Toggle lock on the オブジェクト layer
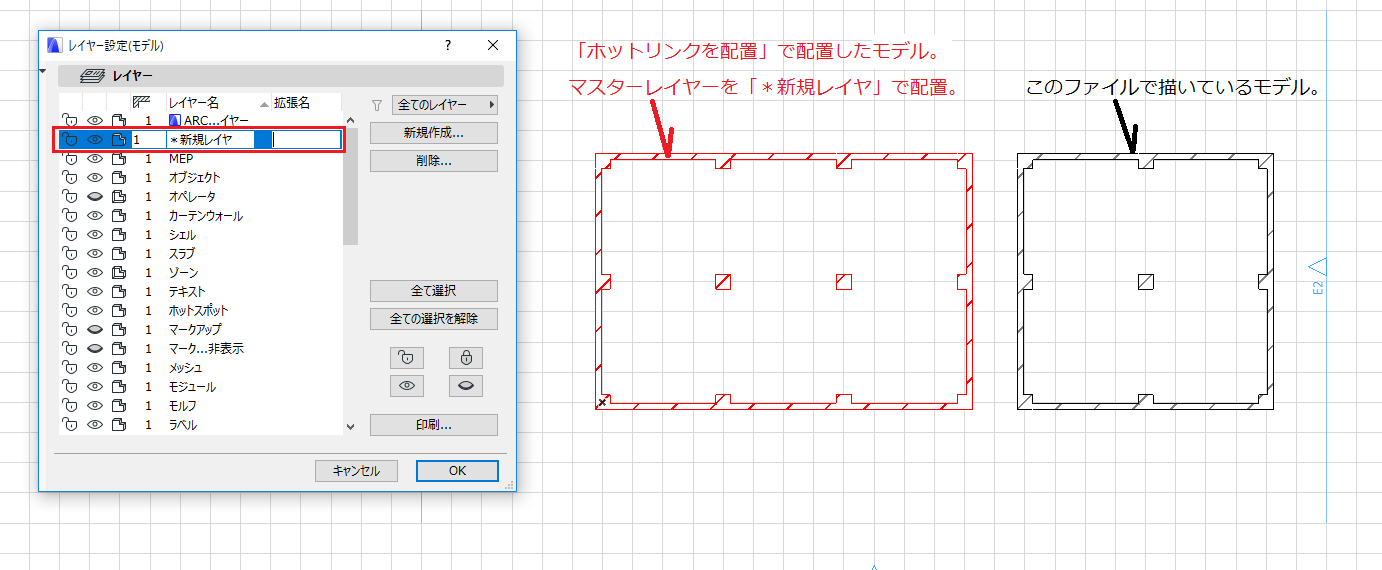1382x570 pixels. [70, 177]
